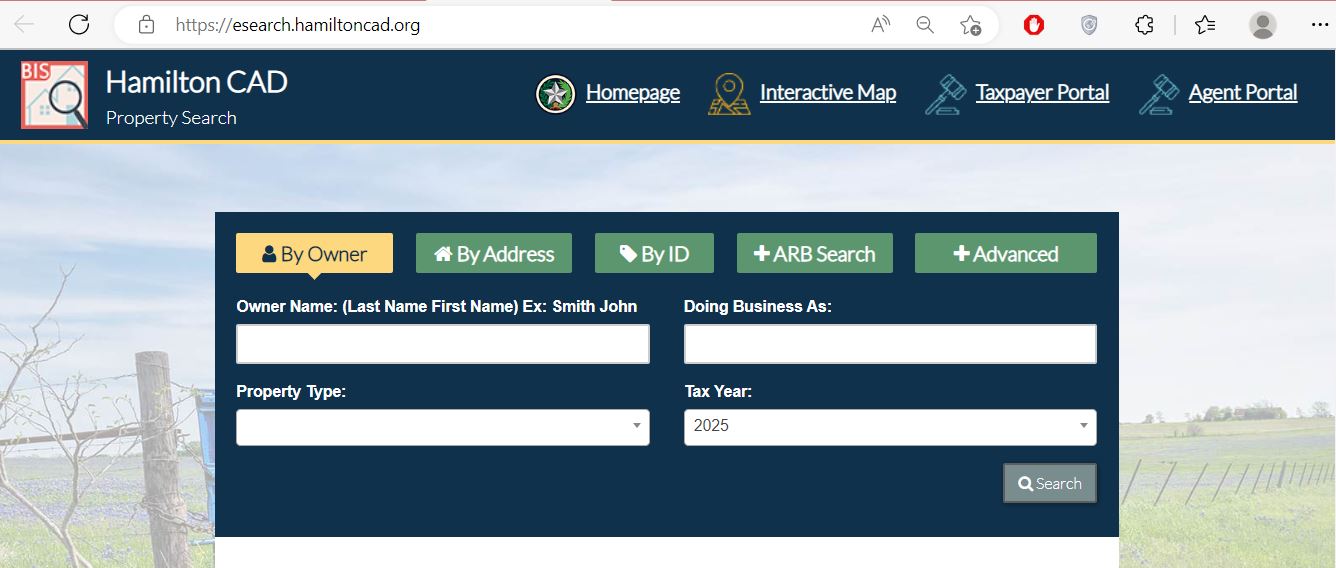Viewport: 1336px width, 568px height.
Task: Click the Interactive Map pin icon
Action: 729,94
